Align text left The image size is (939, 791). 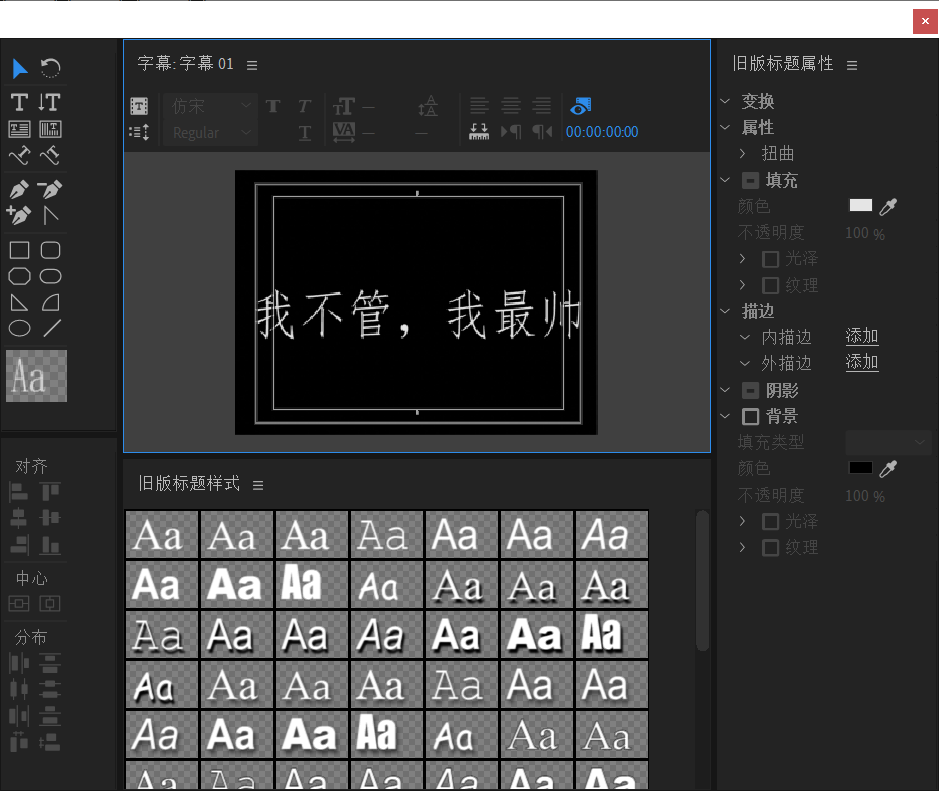click(x=479, y=105)
